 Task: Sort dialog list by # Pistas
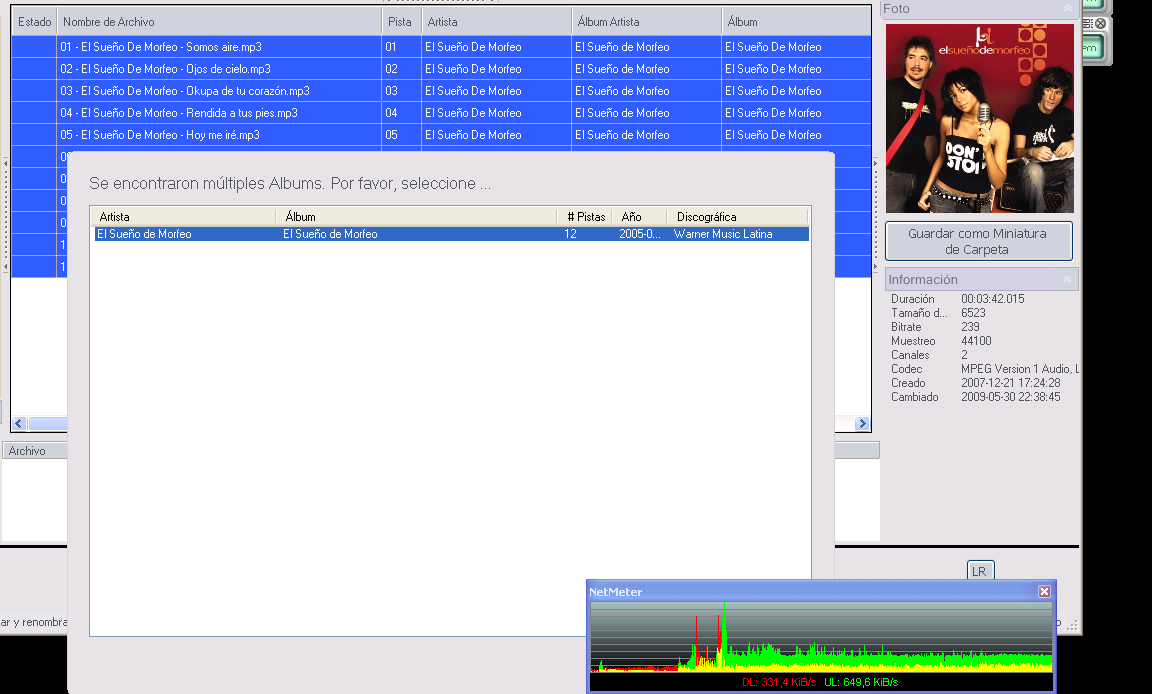(586, 217)
